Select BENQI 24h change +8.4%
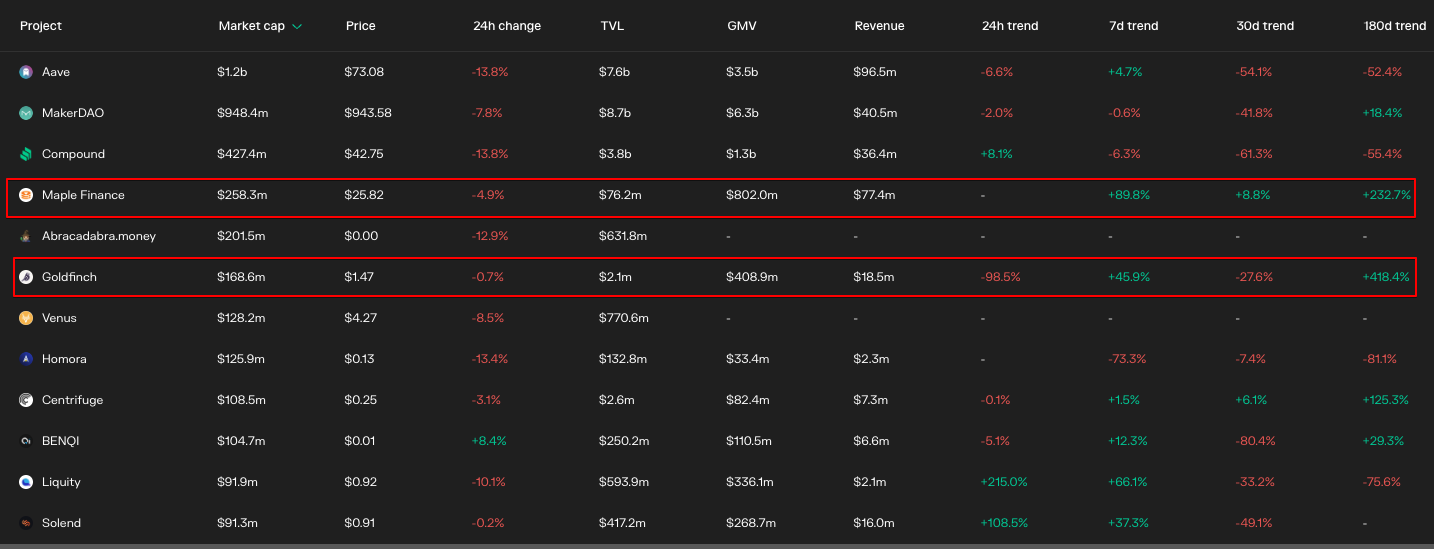This screenshot has width=1434, height=549. 490,441
